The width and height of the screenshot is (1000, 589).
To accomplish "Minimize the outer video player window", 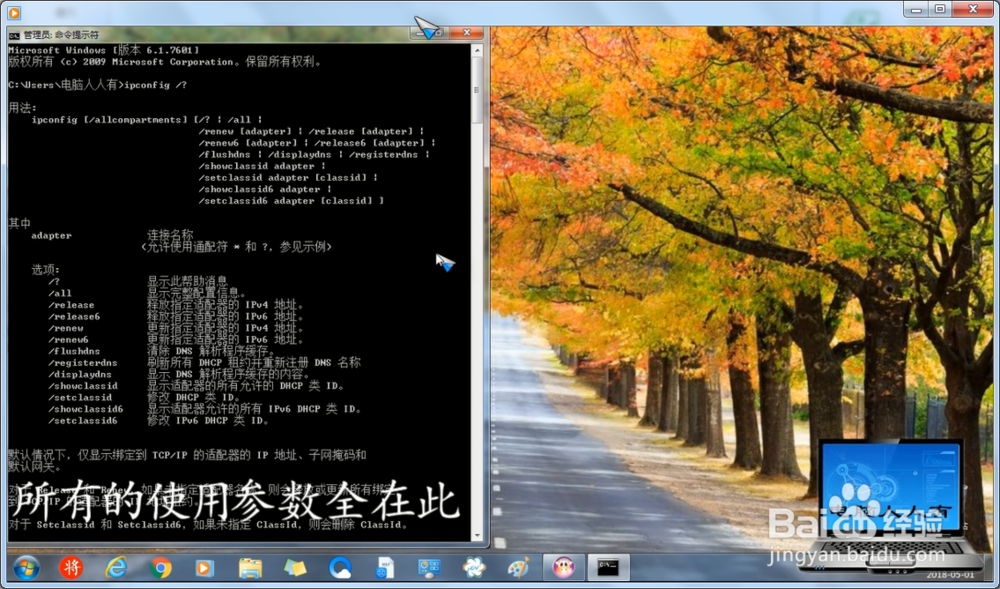I will pos(916,10).
